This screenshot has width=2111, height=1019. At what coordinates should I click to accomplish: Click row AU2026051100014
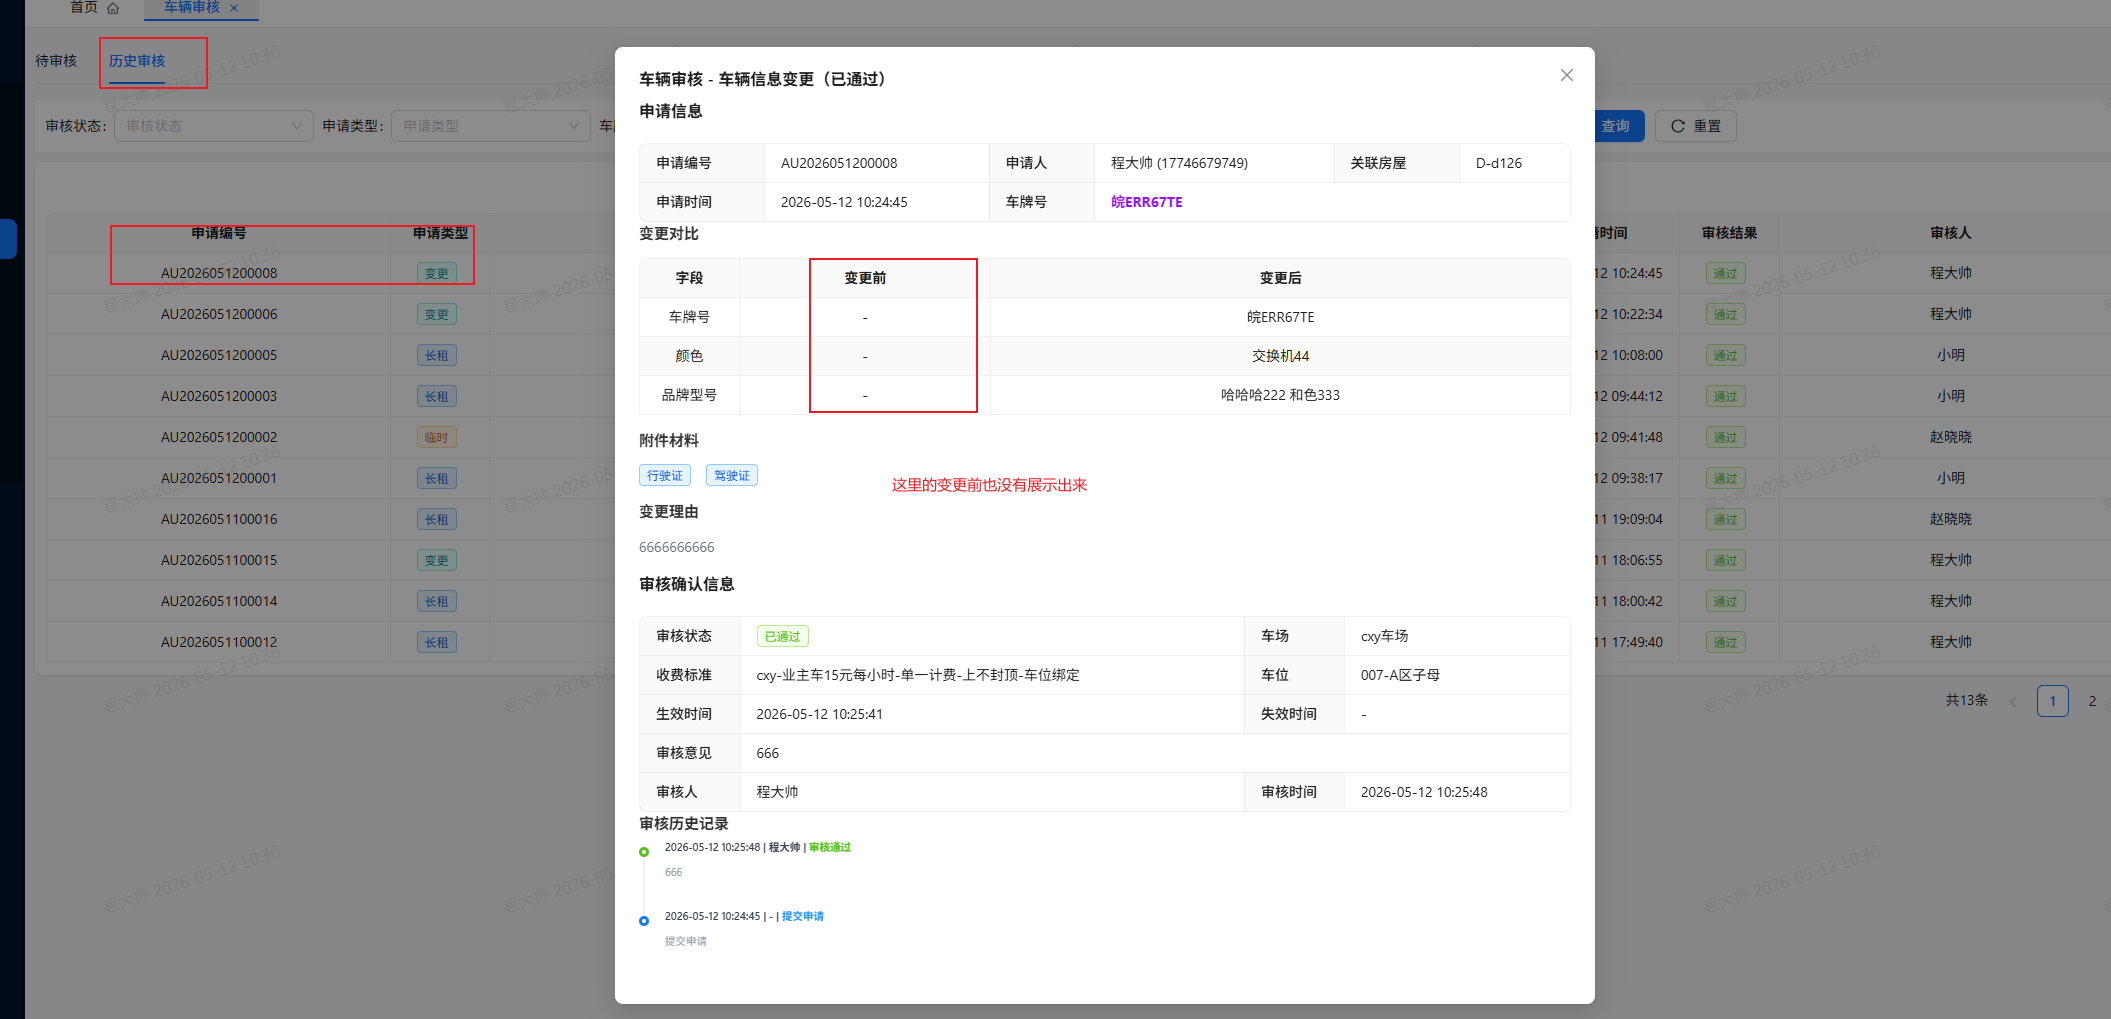click(x=219, y=601)
